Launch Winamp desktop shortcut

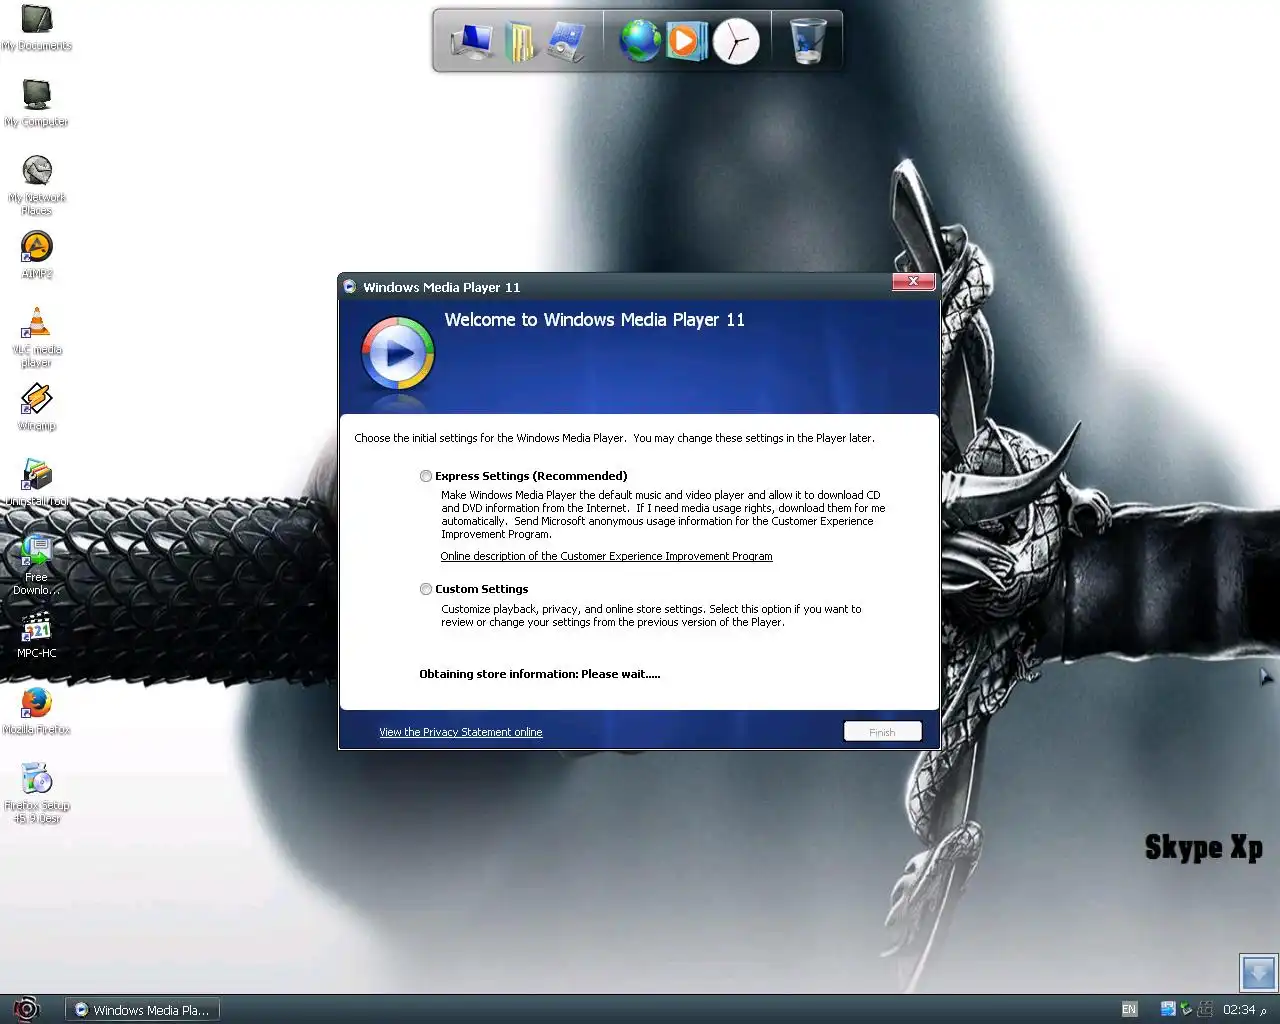pos(37,407)
